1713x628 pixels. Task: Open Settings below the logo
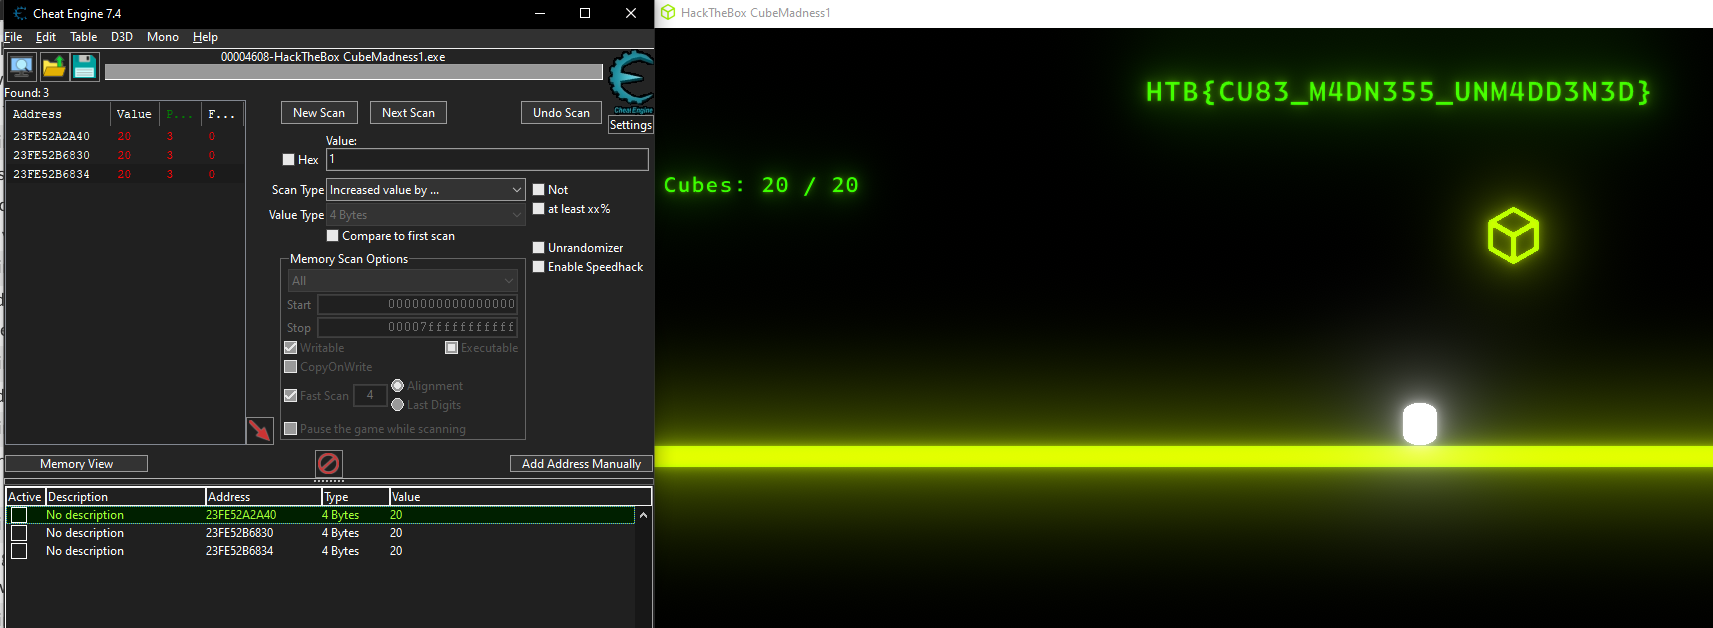(631, 125)
